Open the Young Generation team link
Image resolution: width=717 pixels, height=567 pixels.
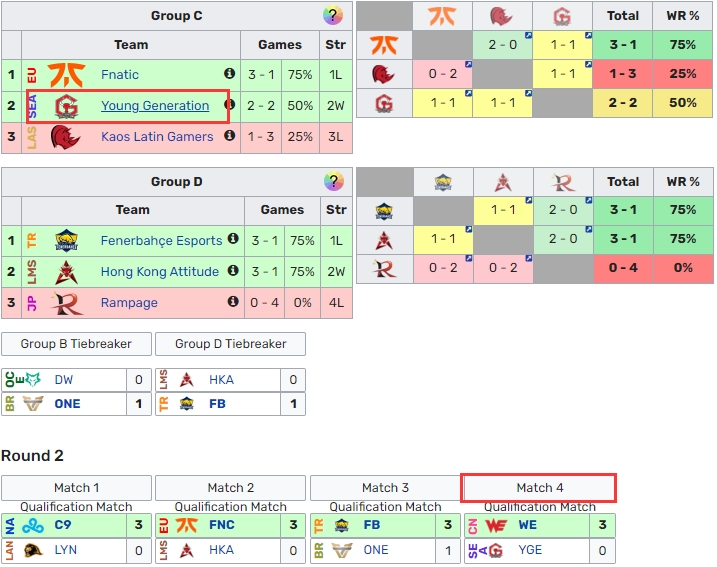155,106
